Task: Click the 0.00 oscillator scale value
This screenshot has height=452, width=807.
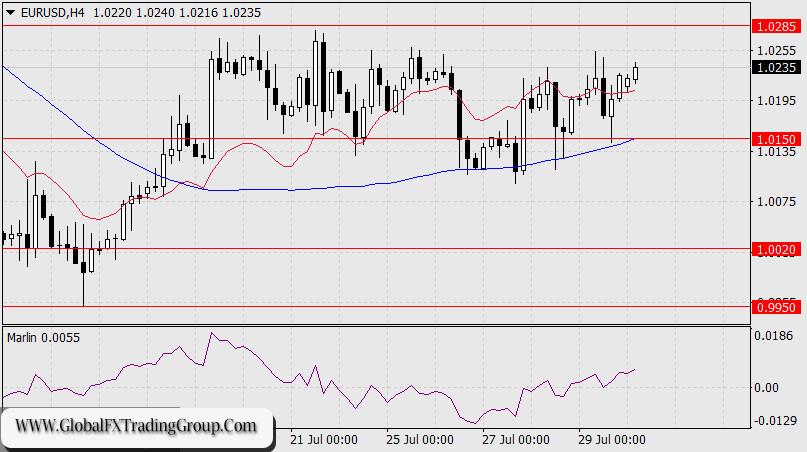Action: pyautogui.click(x=766, y=388)
